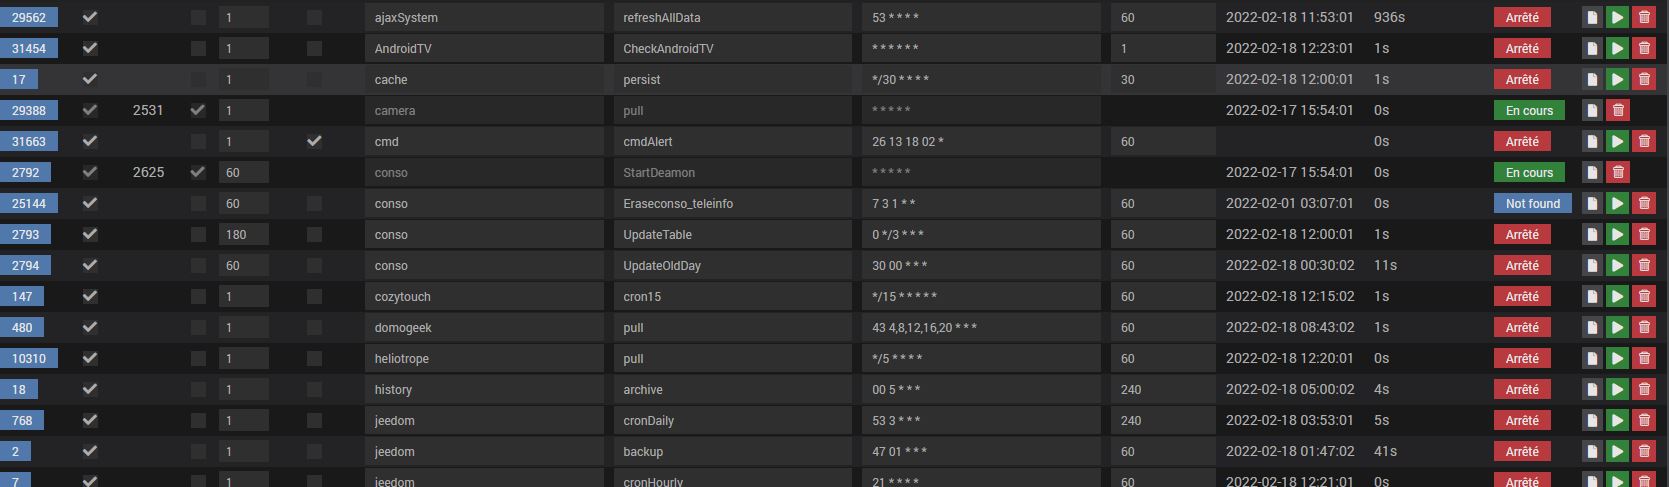The width and height of the screenshot is (1669, 487).
Task: Uncheck the once checkbox on the cmd row
Action: (314, 141)
